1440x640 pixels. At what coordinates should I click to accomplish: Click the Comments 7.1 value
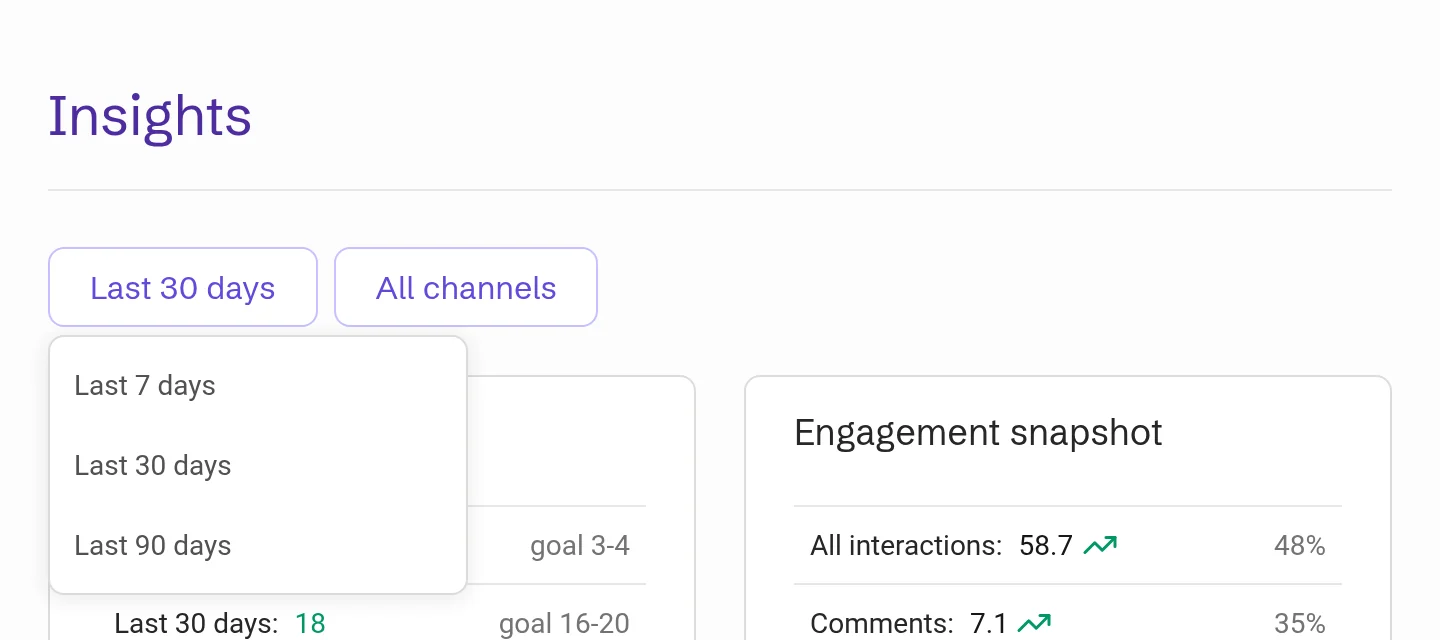tap(989, 625)
